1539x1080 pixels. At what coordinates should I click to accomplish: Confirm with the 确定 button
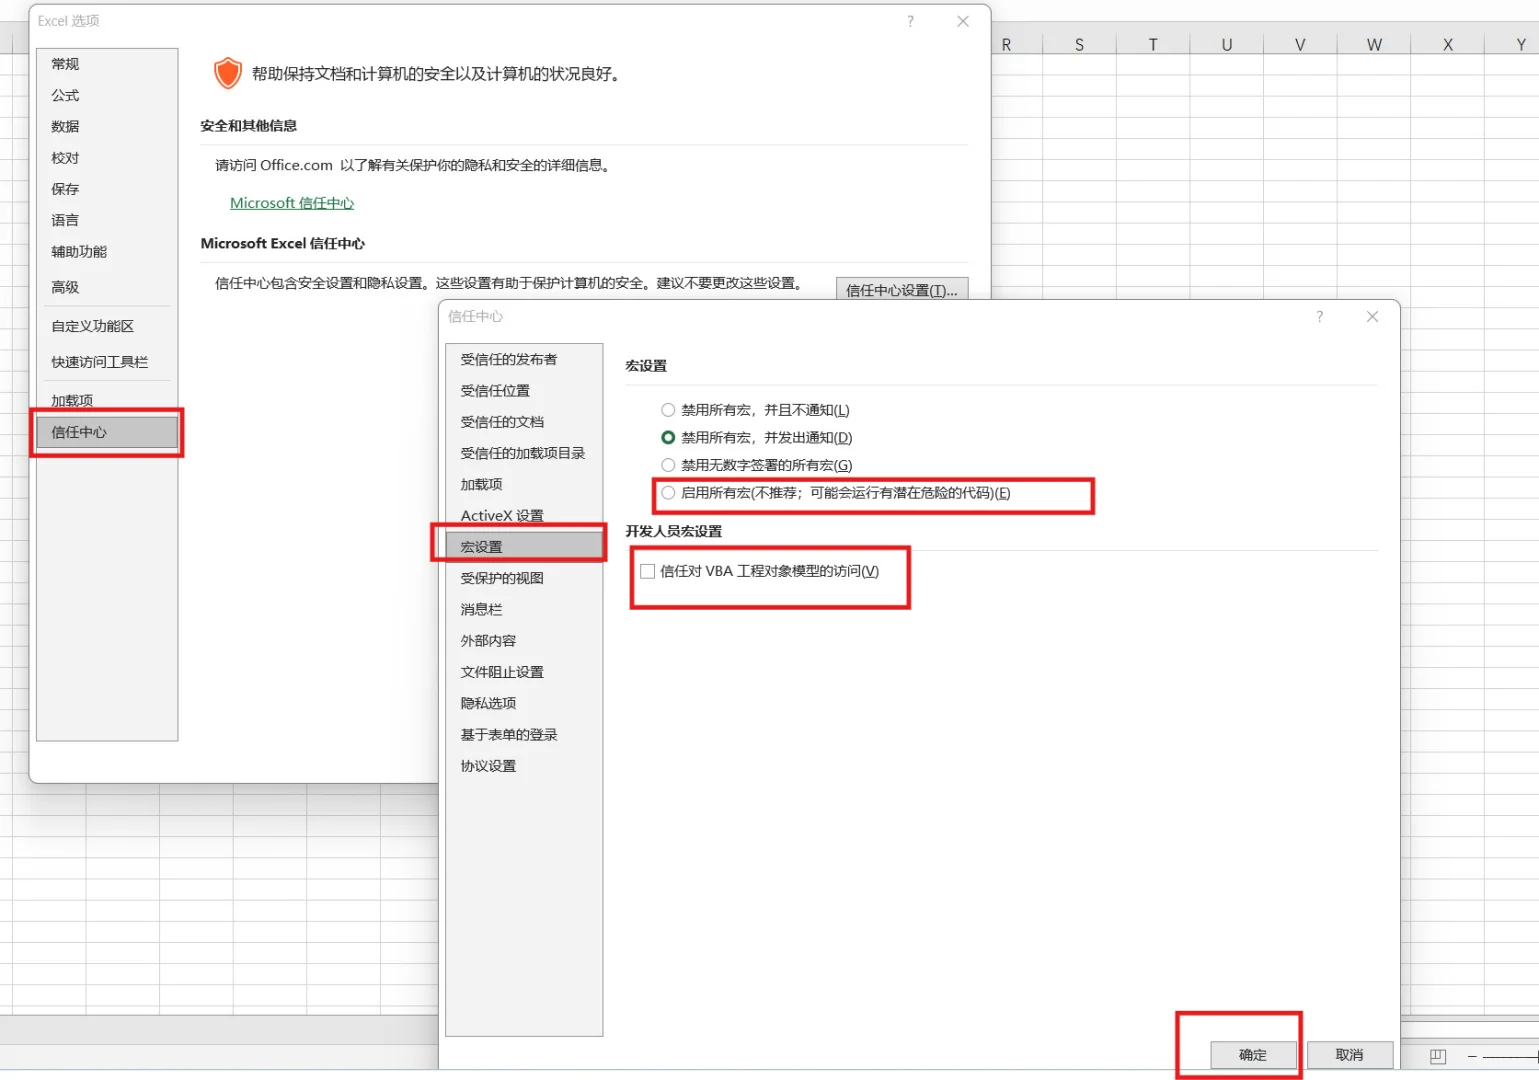(1253, 1055)
